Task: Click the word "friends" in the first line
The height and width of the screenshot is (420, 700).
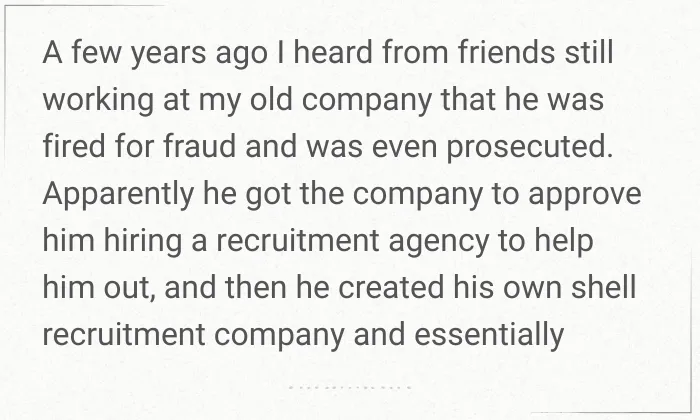Action: (x=506, y=52)
